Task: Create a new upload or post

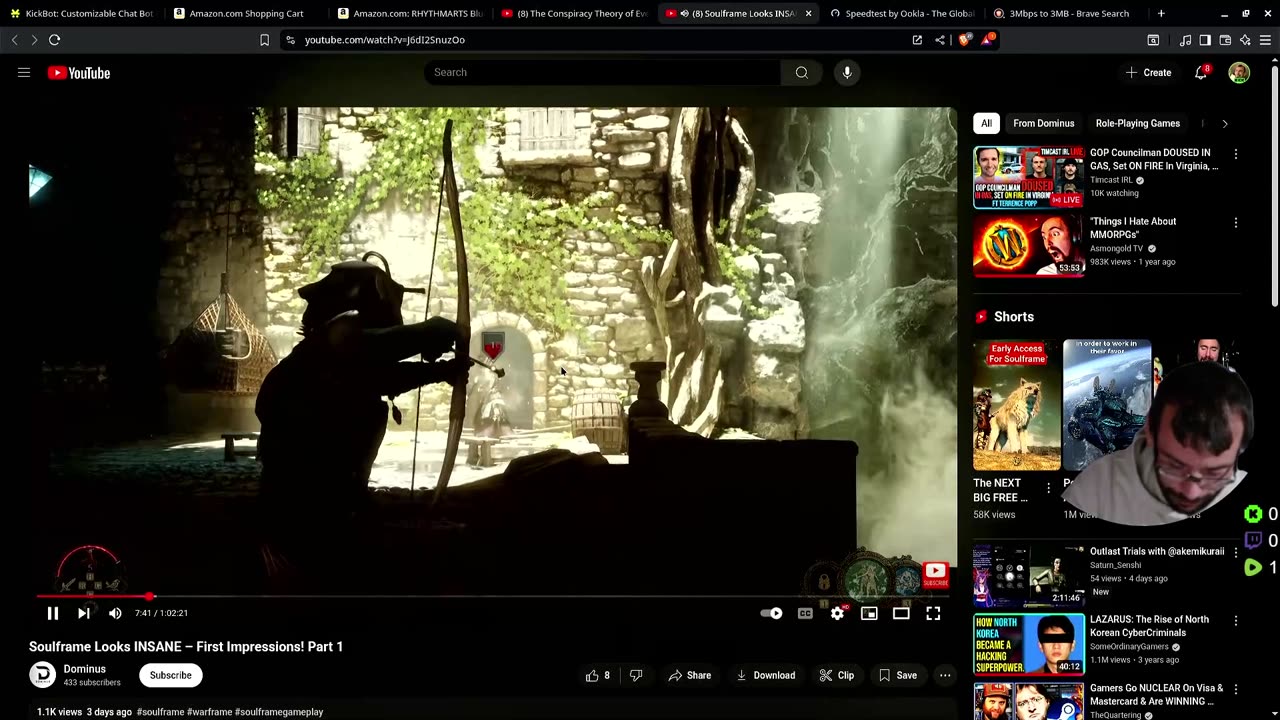Action: coord(1148,72)
